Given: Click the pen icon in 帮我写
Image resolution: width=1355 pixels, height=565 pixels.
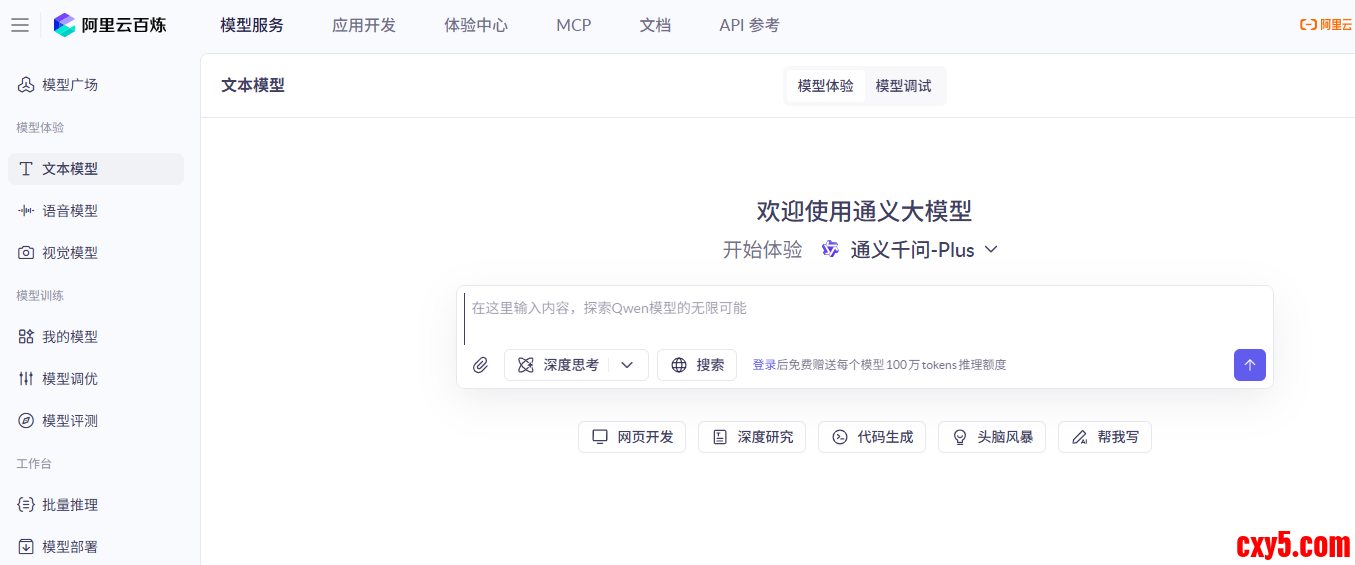Looking at the screenshot, I should [x=1080, y=437].
